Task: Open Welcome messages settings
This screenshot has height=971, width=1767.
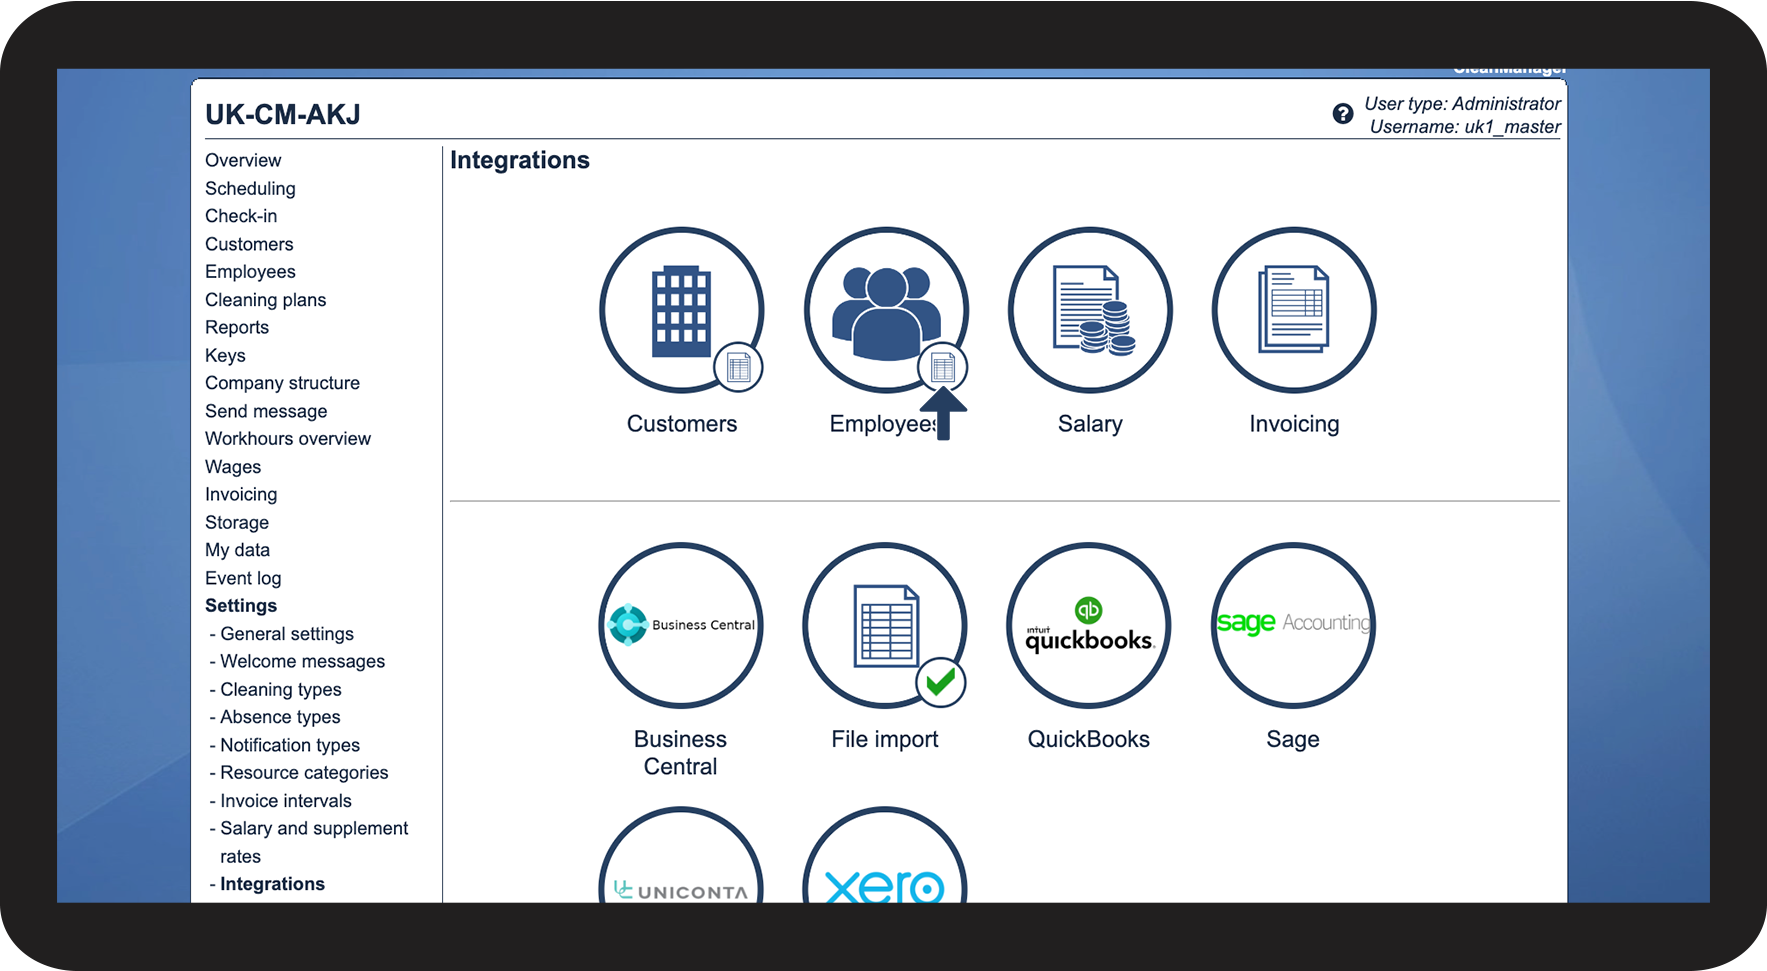Action: click(302, 661)
